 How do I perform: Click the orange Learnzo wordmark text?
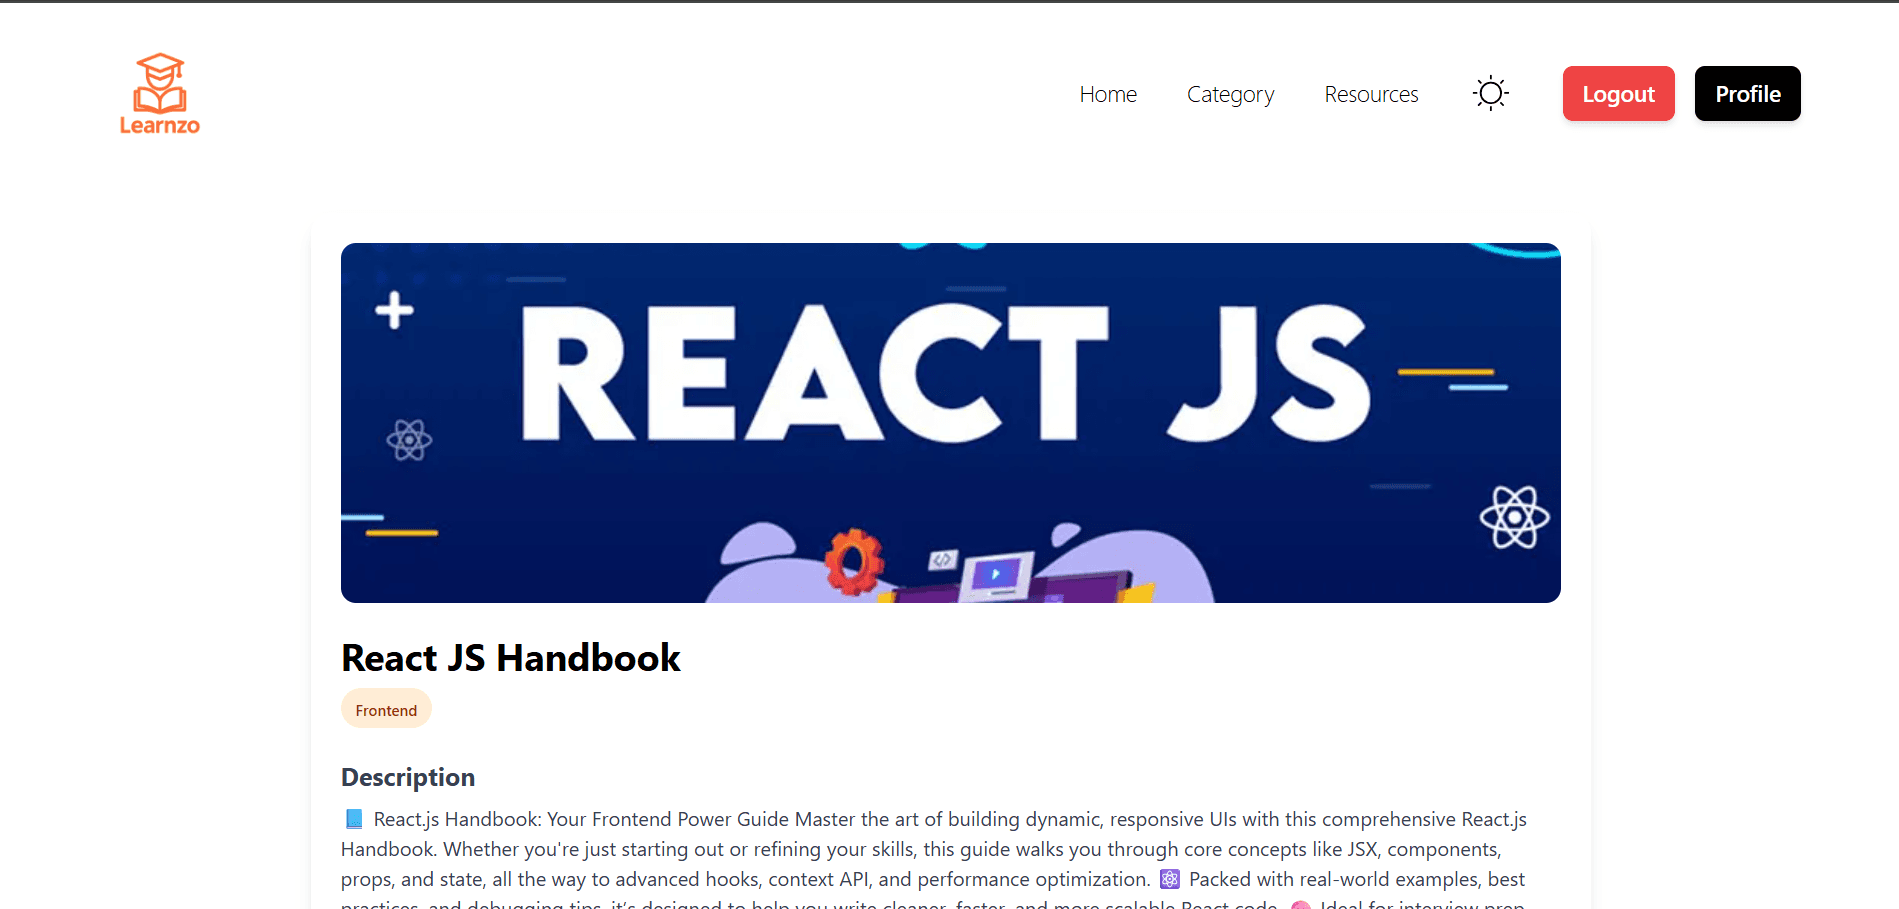(160, 126)
